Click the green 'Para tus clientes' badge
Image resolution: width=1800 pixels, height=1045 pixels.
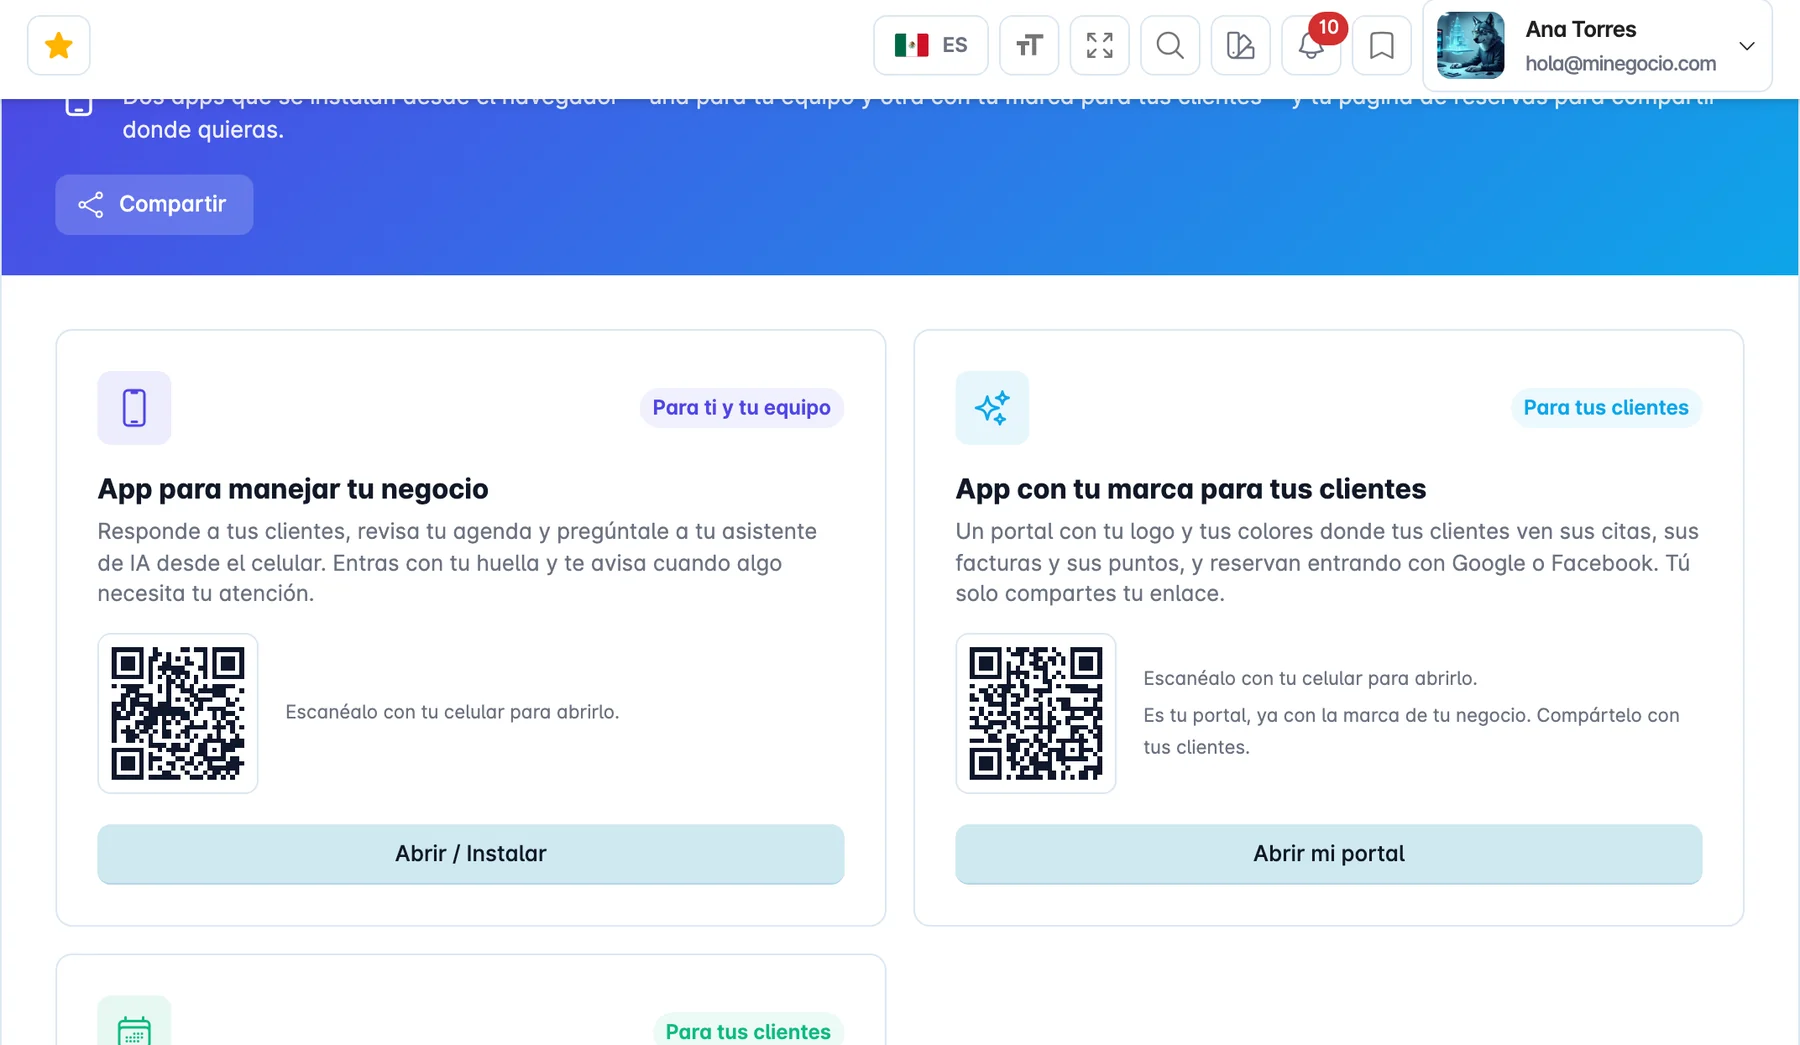click(748, 1031)
